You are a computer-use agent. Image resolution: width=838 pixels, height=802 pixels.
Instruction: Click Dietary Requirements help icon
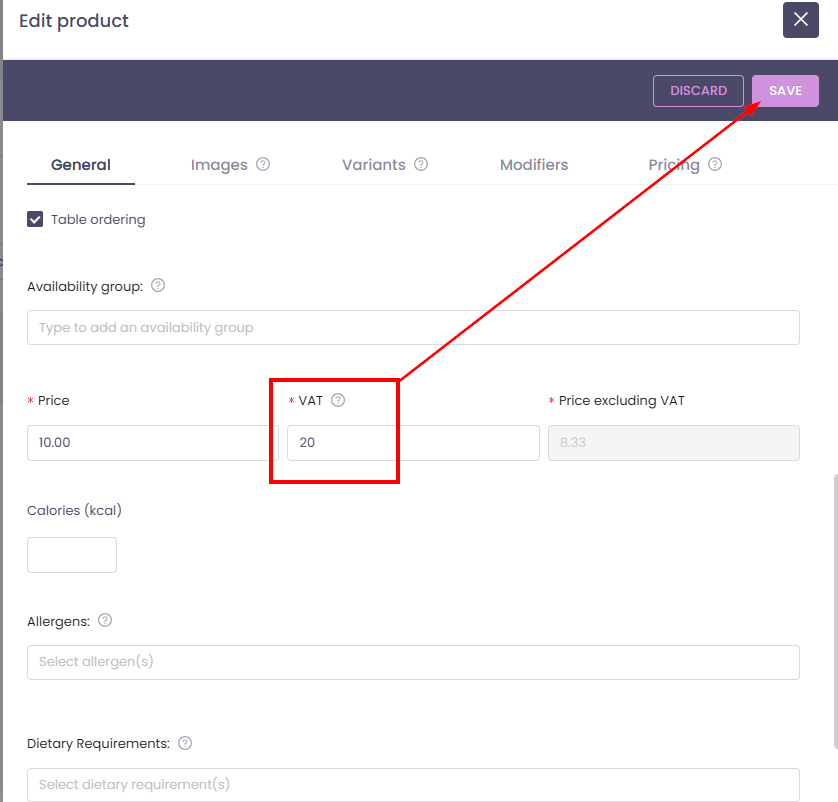coord(184,743)
